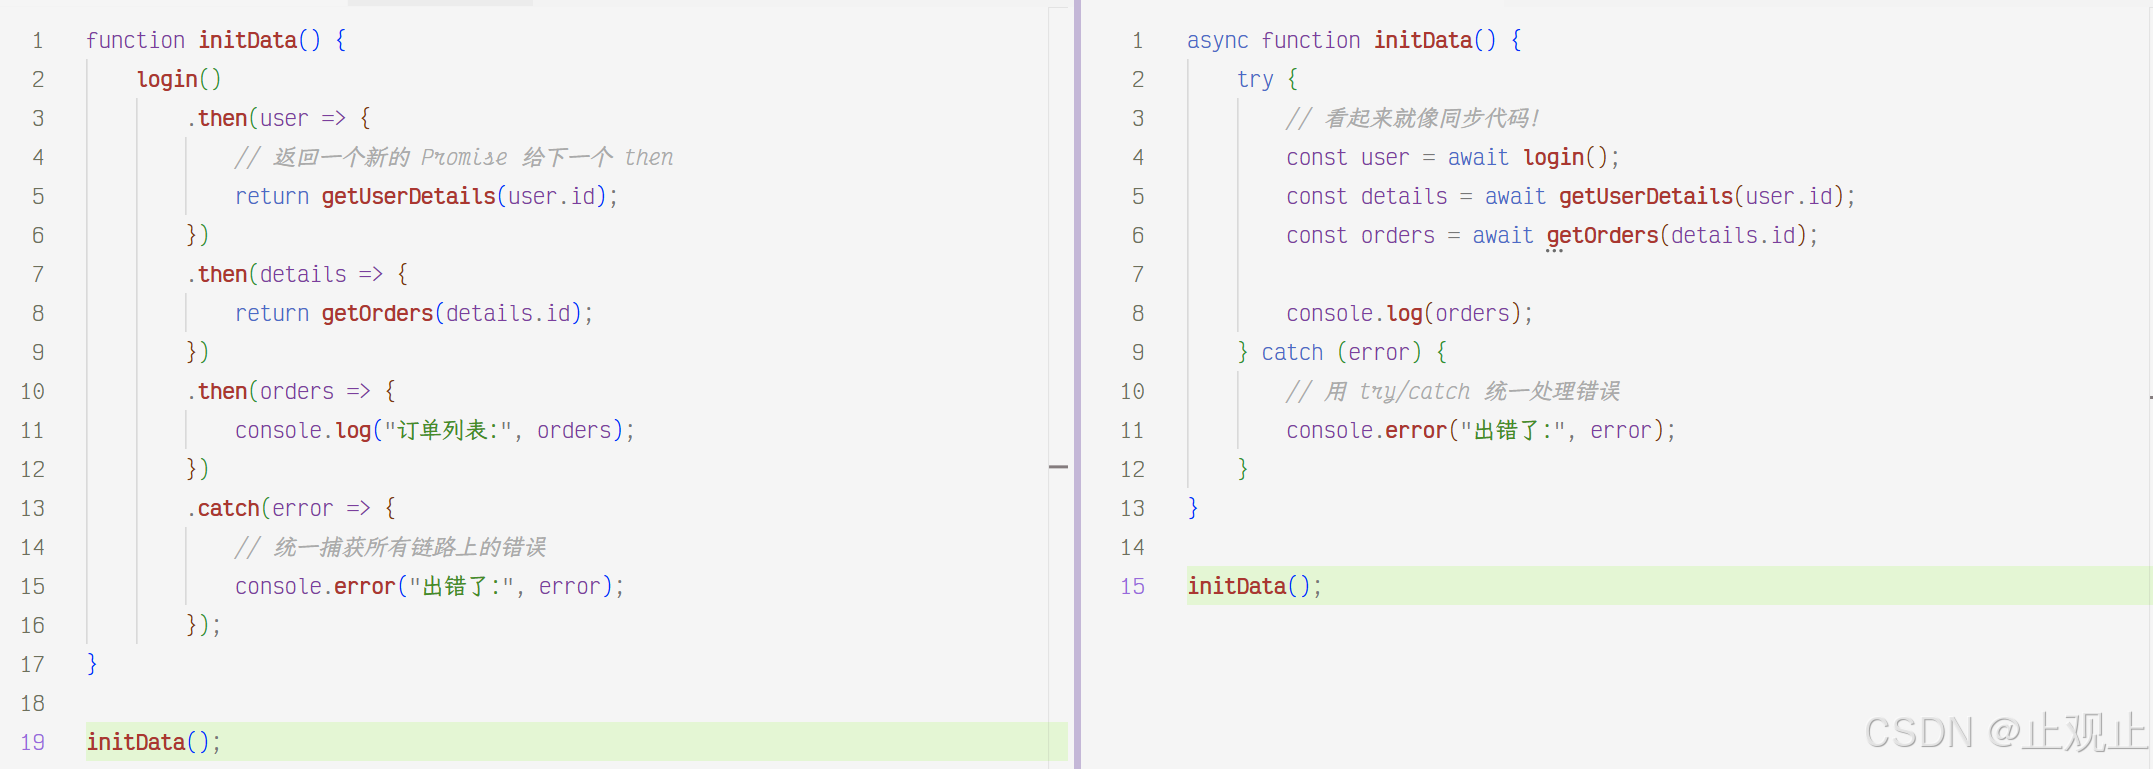Click '.catch(error => {' on left line 13
Image resolution: width=2153 pixels, height=769 pixels.
(291, 508)
